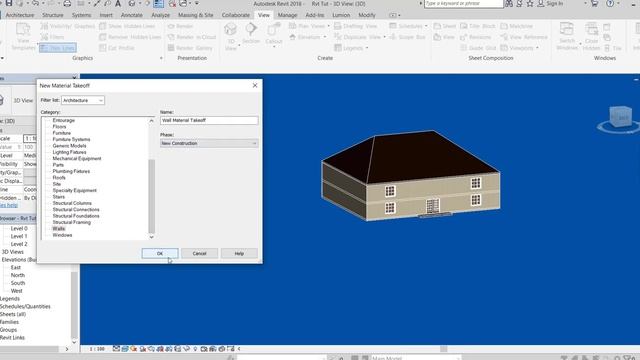The image size is (640, 360).
Task: Click Title Block in Sheet Composition panel
Action: coord(478,26)
